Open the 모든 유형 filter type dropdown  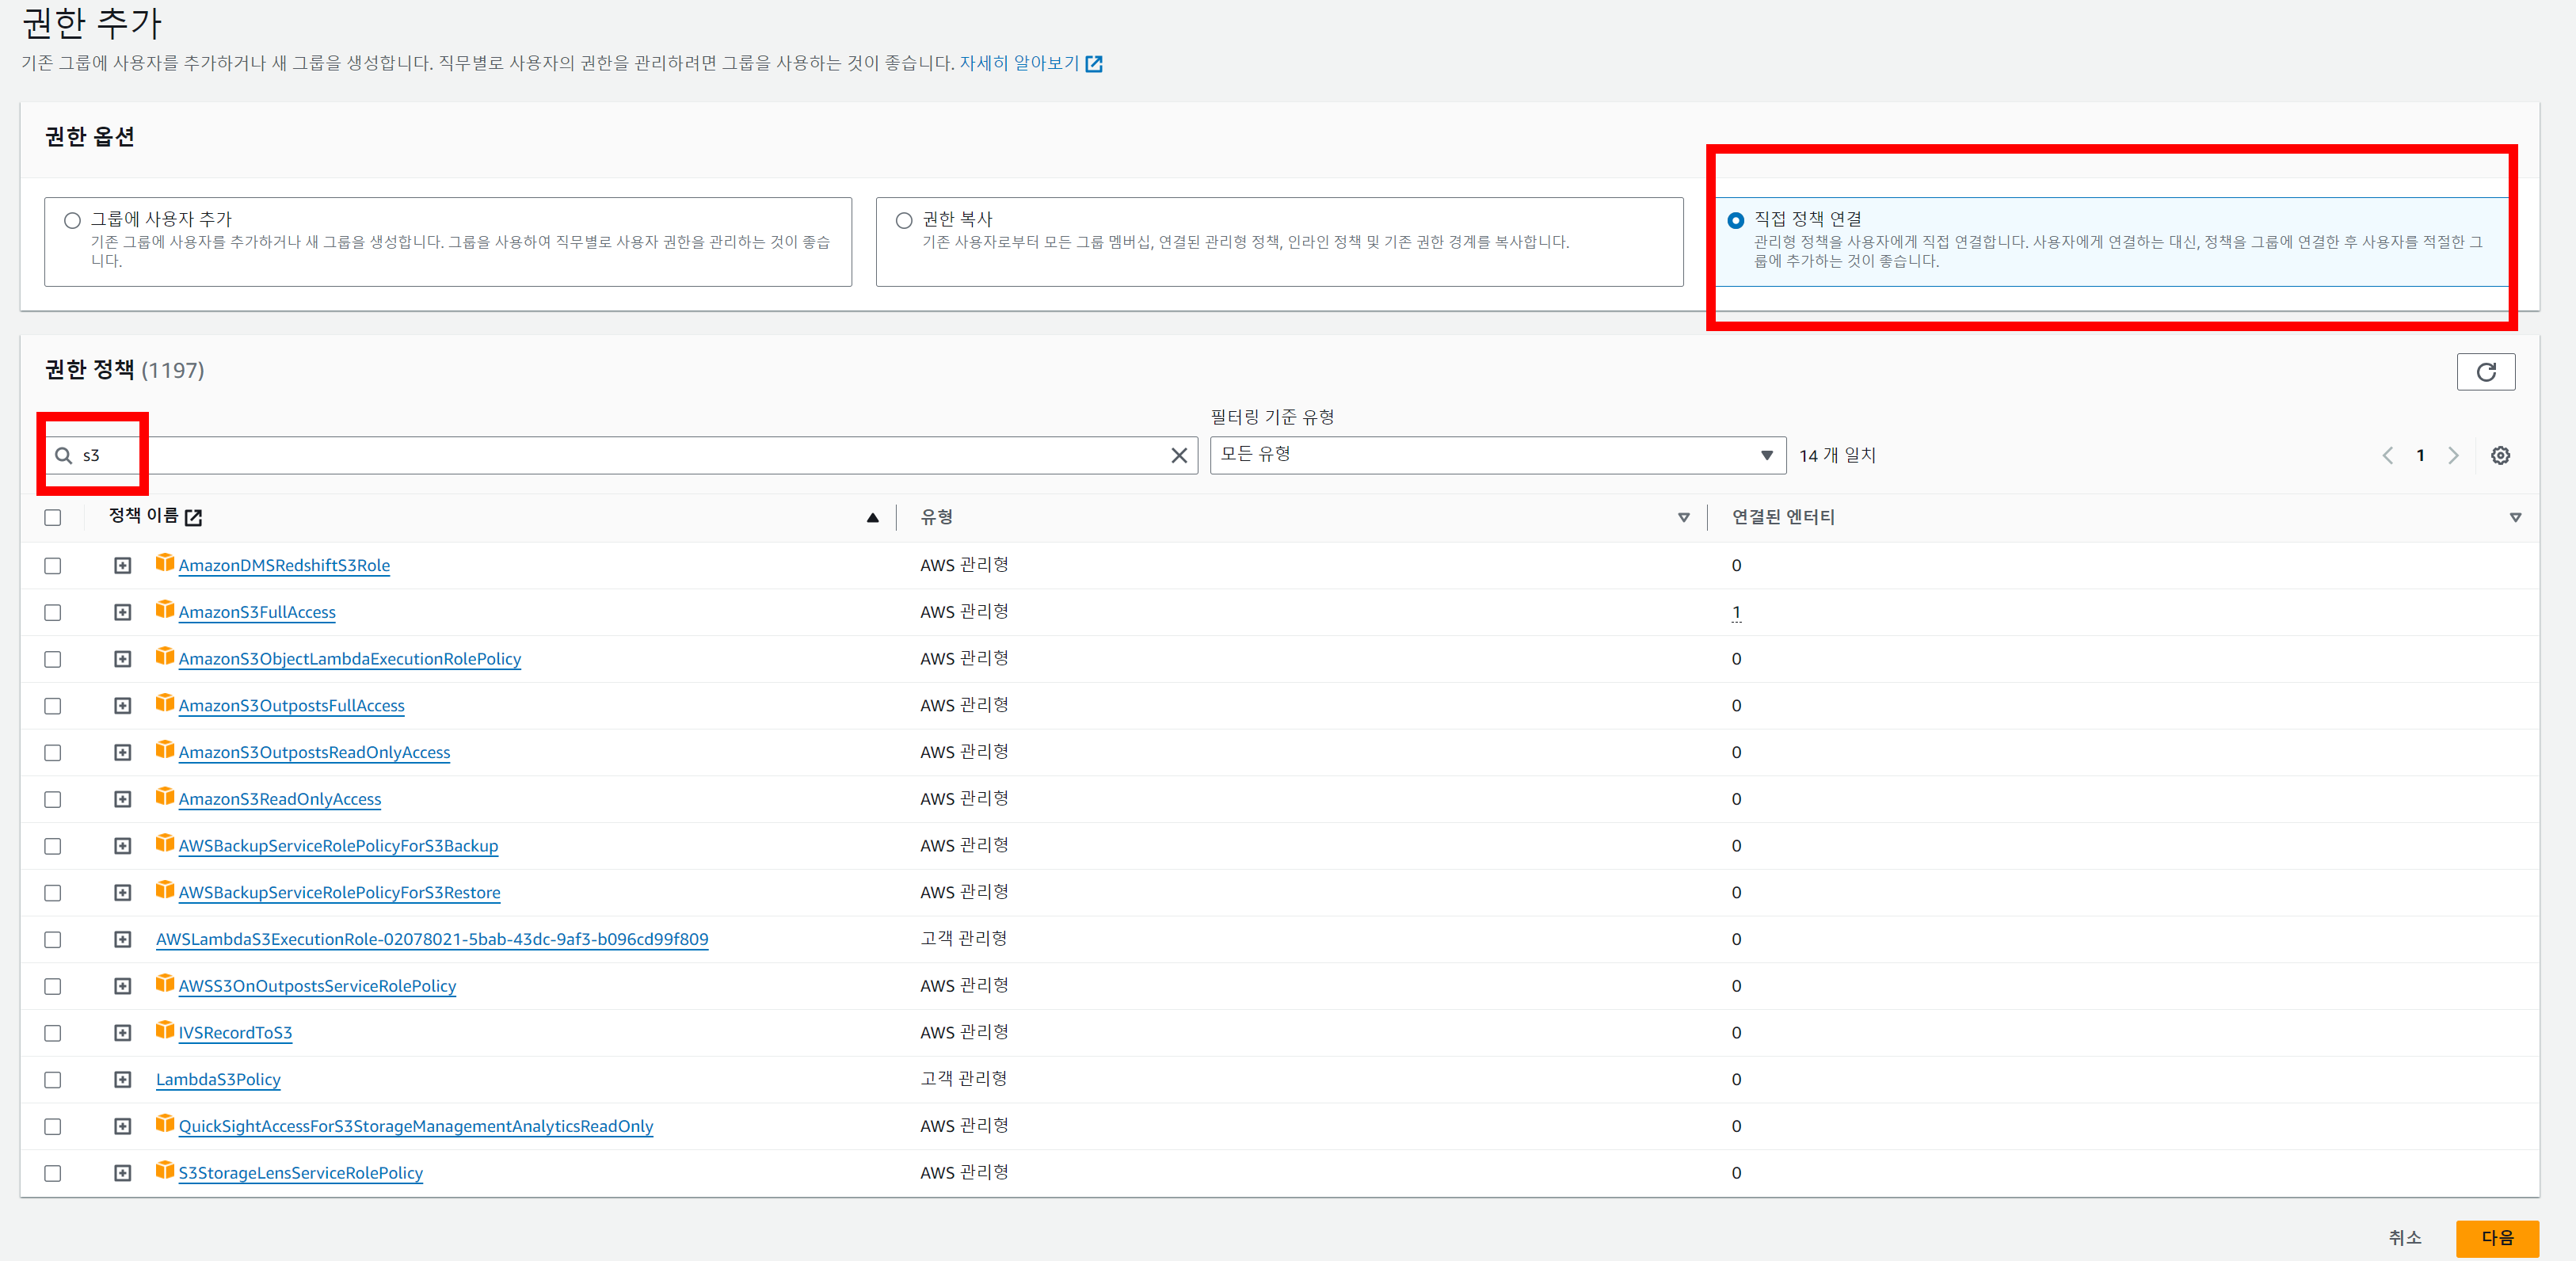click(x=1497, y=455)
